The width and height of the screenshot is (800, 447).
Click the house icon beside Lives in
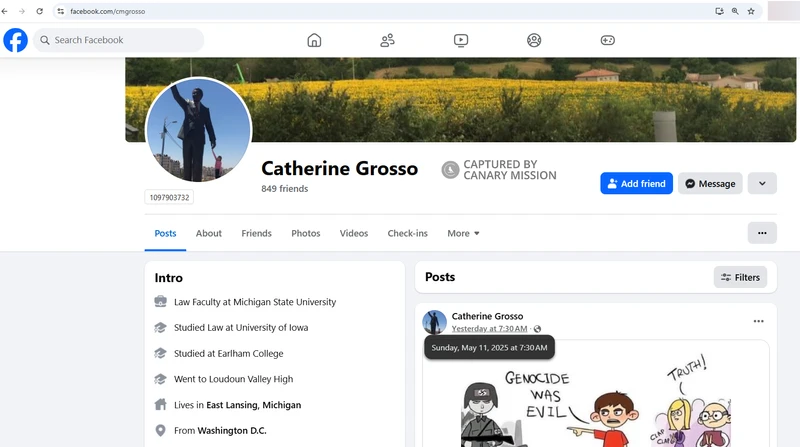(160, 405)
